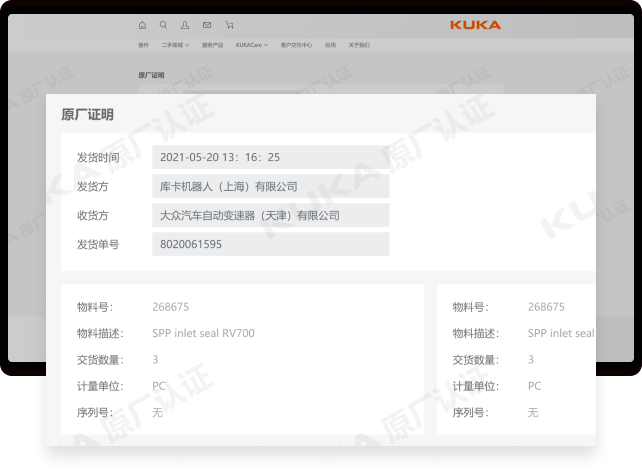
Task: Click the SPP inlet seal RV700 description
Action: (203, 333)
